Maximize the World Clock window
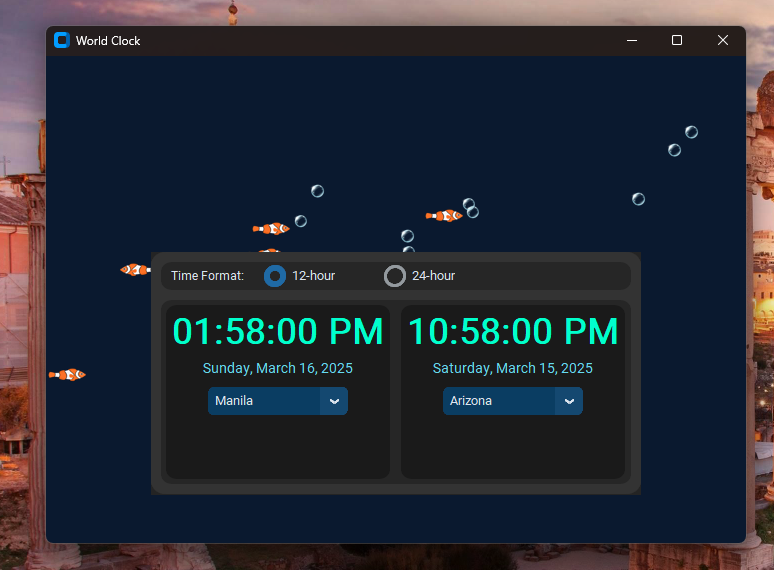 pos(677,40)
